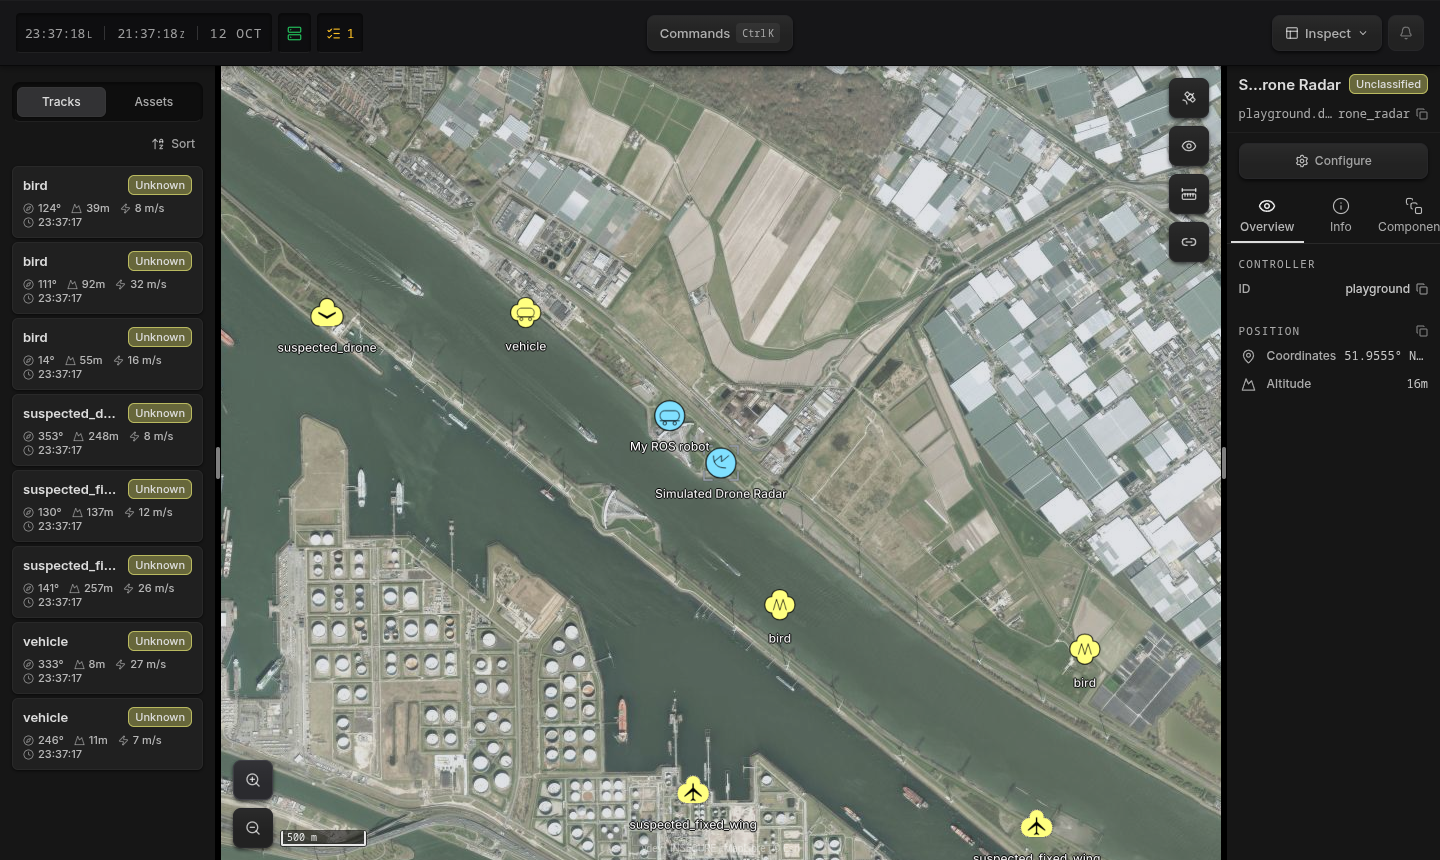The image size is (1440, 860).
Task: Select the ruler measure tool
Action: [1189, 194]
